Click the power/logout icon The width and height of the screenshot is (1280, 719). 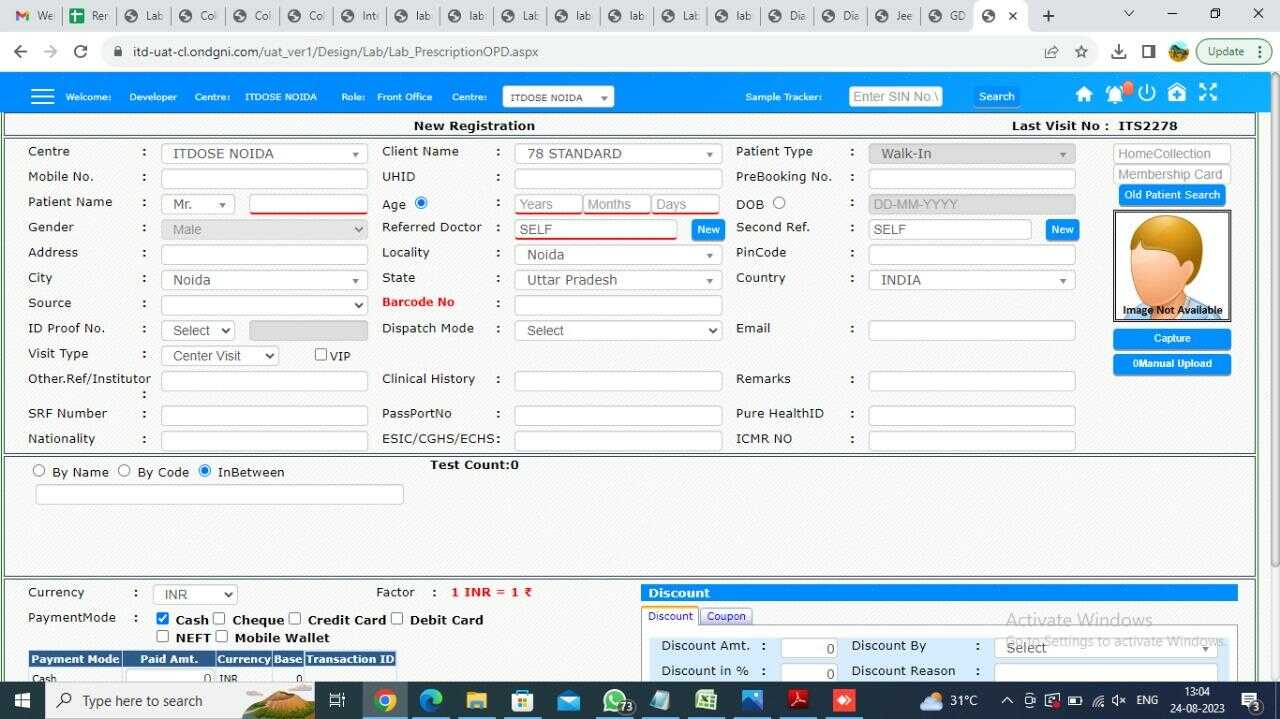pos(1146,92)
